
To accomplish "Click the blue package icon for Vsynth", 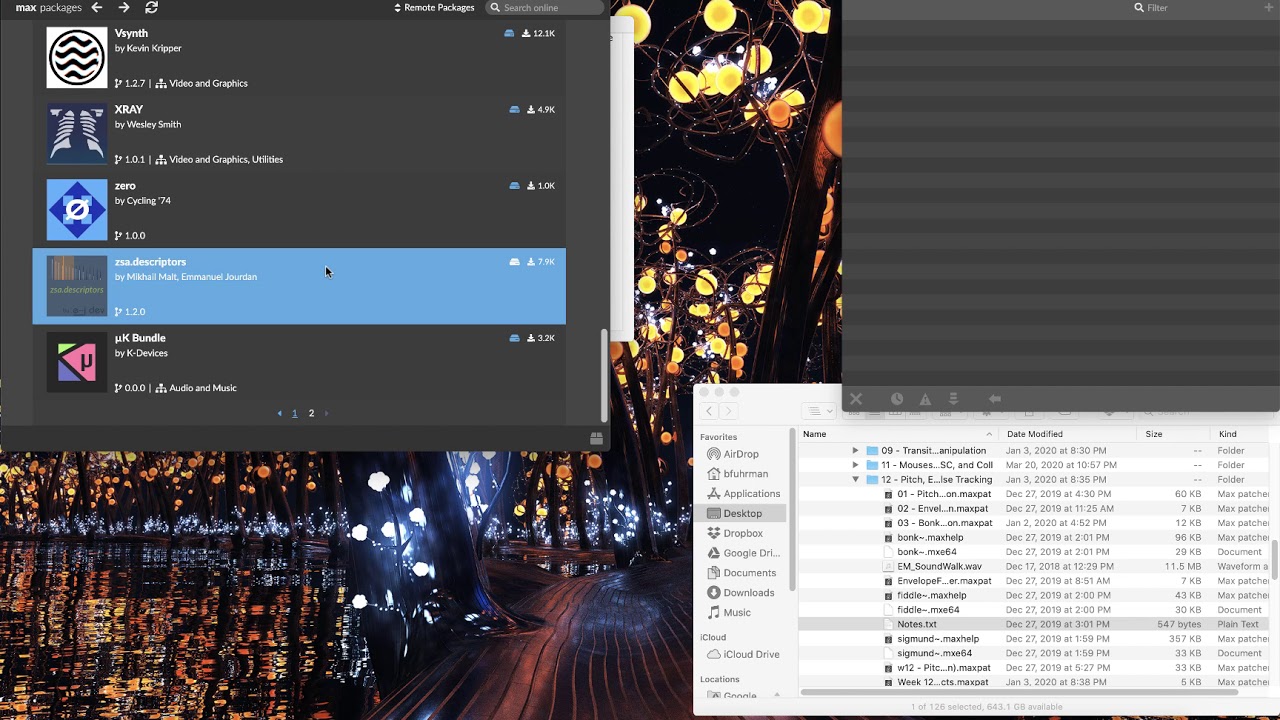I will pos(509,33).
